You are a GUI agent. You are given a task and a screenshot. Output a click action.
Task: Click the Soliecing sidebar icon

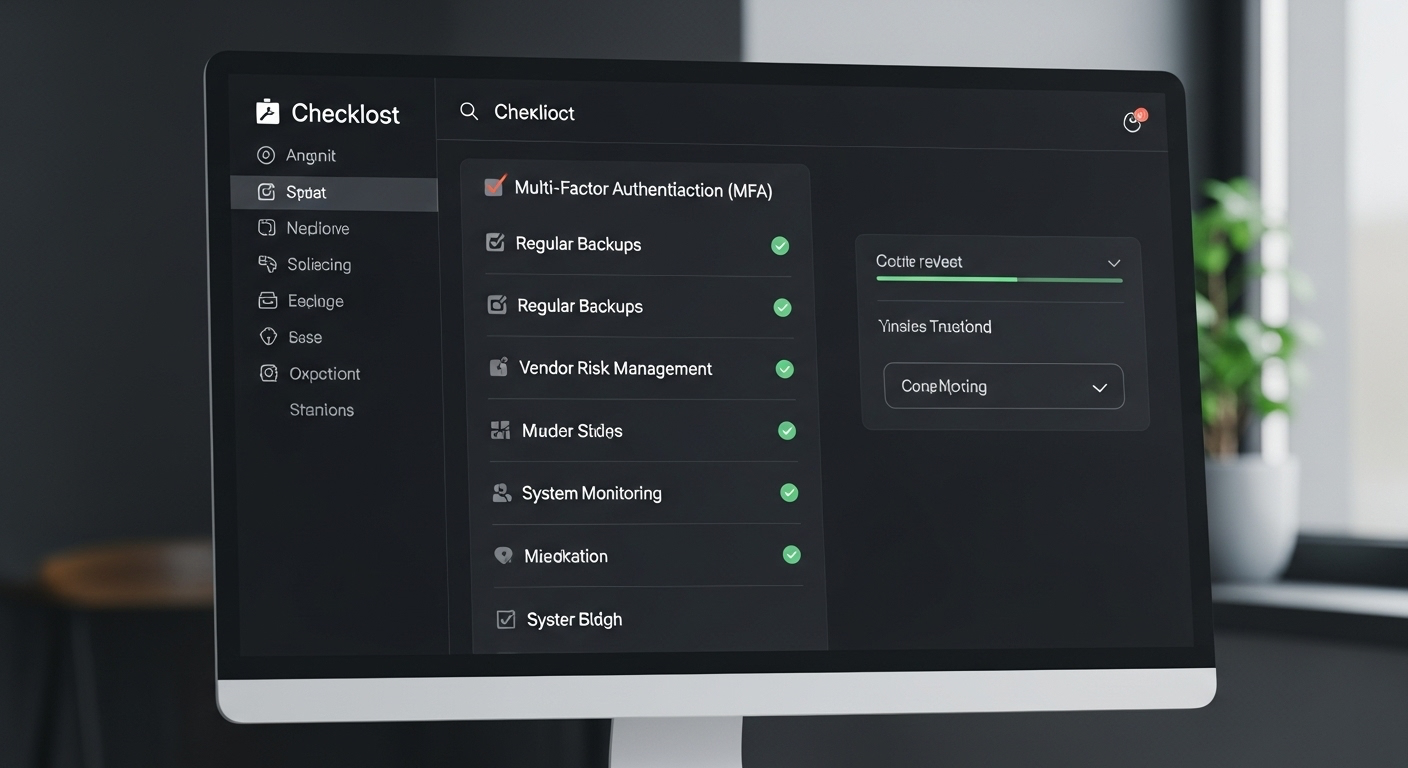[x=267, y=264]
